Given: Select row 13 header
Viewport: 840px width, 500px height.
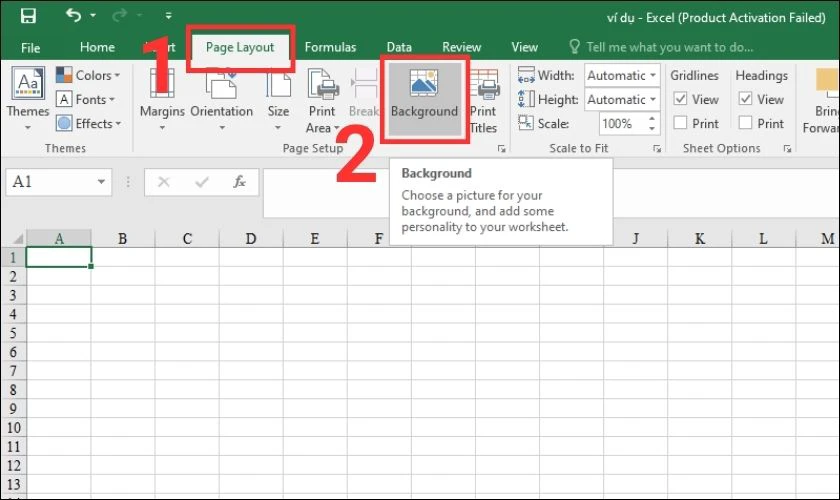Looking at the screenshot, I should (x=13, y=484).
